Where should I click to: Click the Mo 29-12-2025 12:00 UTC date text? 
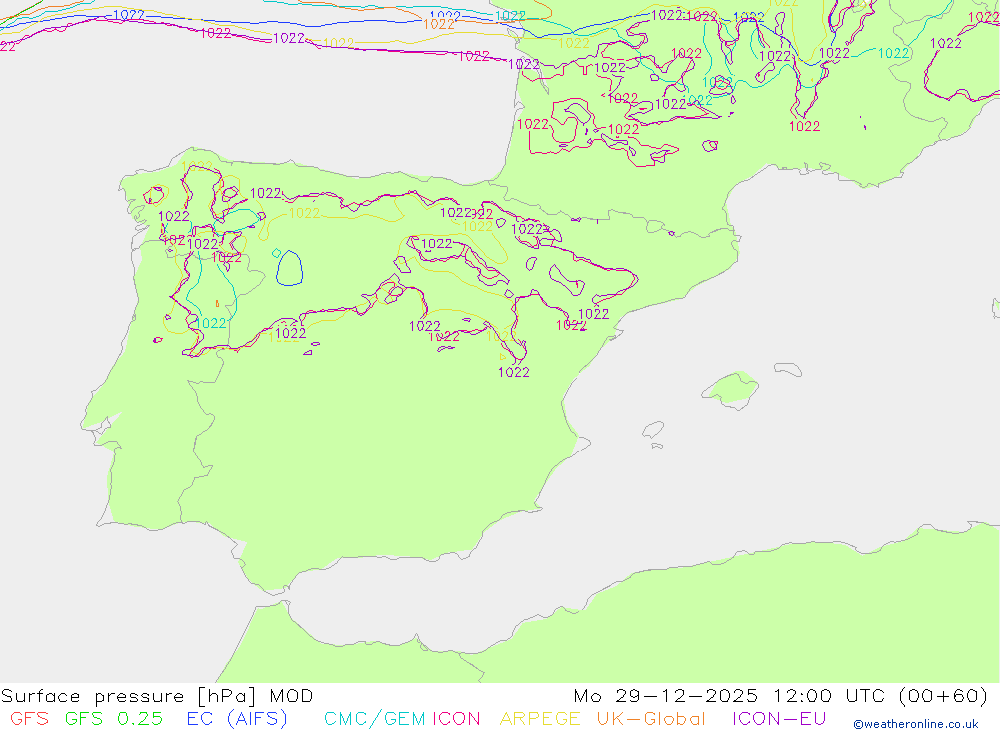734,696
